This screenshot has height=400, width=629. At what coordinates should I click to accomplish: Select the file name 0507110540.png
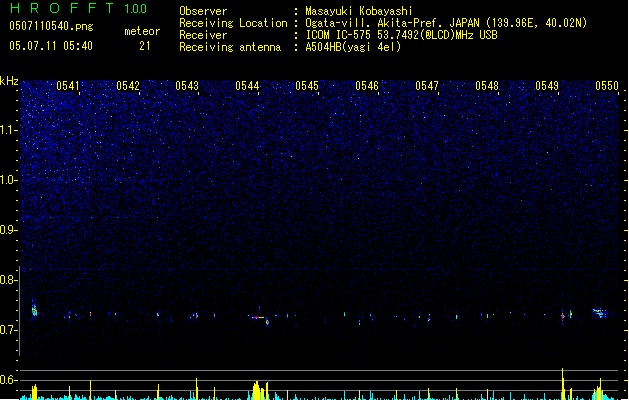tap(51, 26)
